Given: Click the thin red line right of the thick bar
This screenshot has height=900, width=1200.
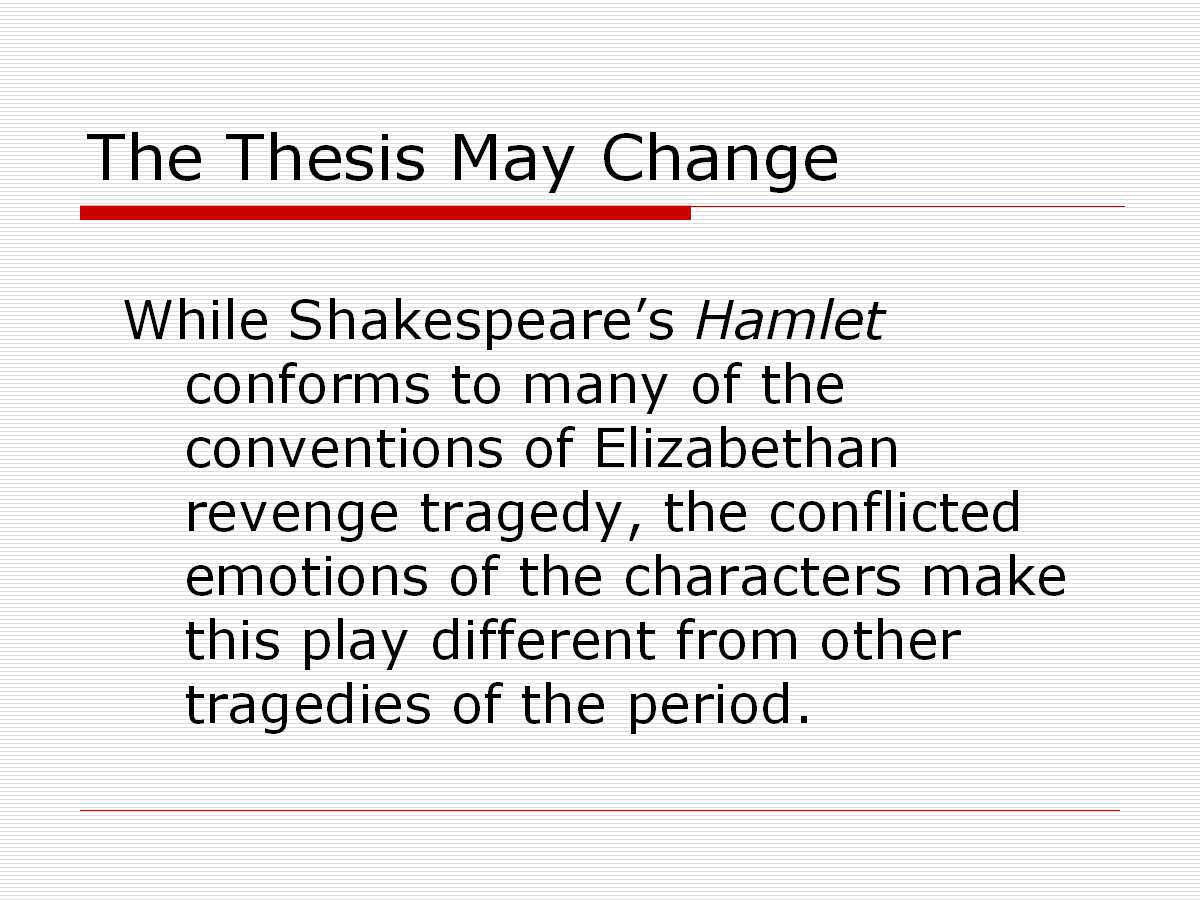Looking at the screenshot, I should [x=907, y=206].
